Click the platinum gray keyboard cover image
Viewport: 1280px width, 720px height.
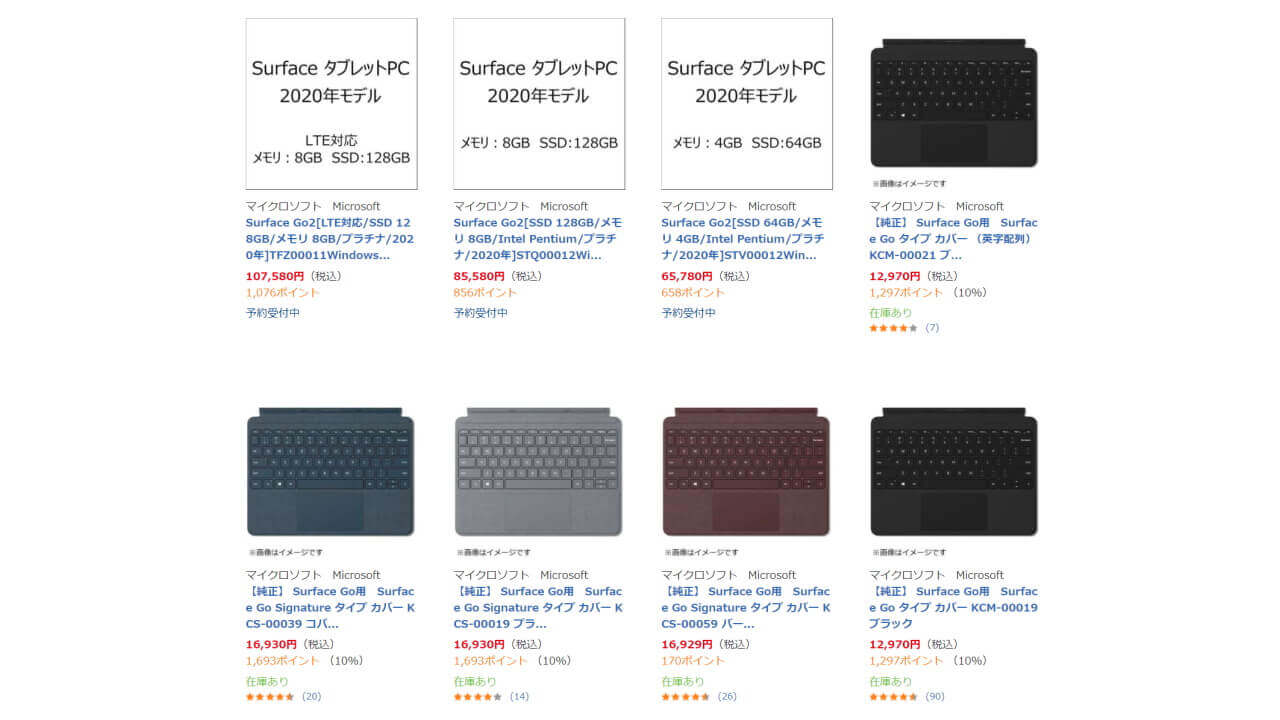pos(539,472)
